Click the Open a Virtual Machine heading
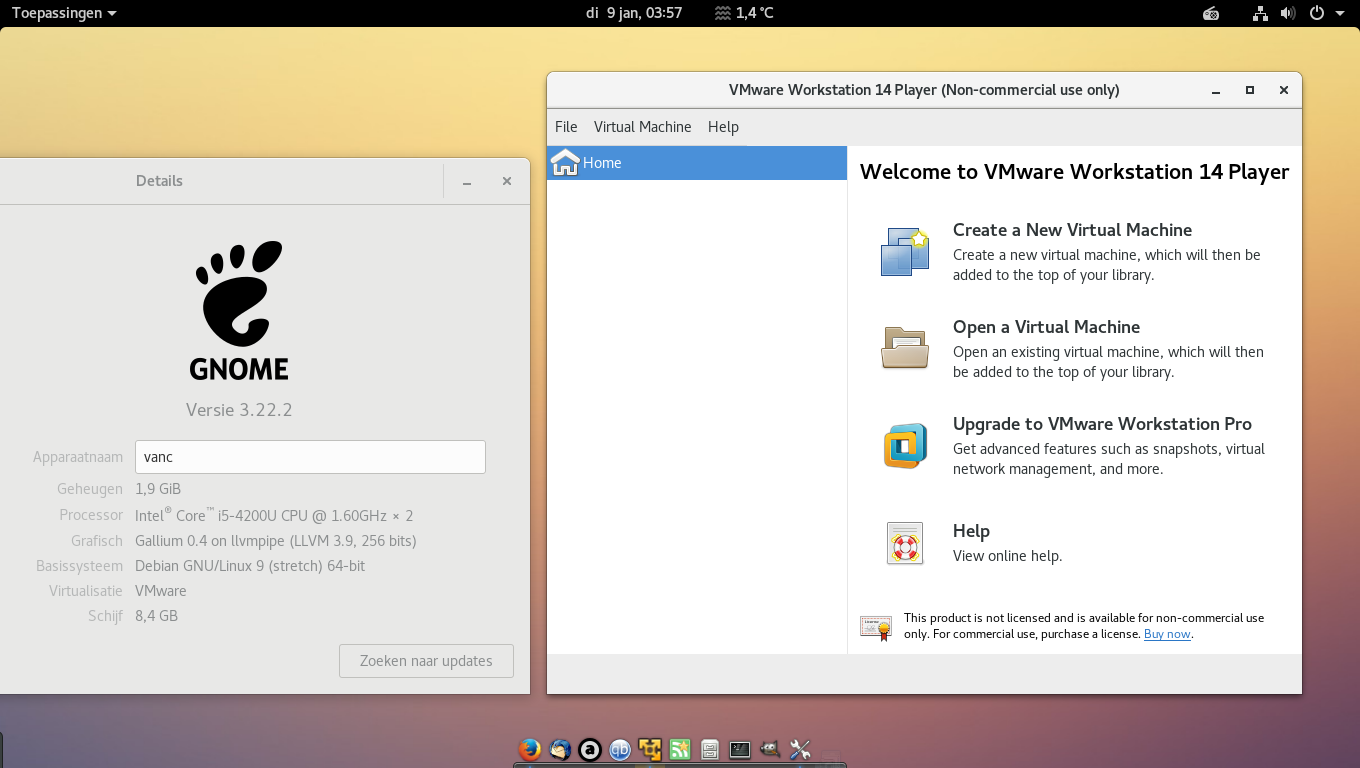The height and width of the screenshot is (768, 1360). pos(1046,327)
